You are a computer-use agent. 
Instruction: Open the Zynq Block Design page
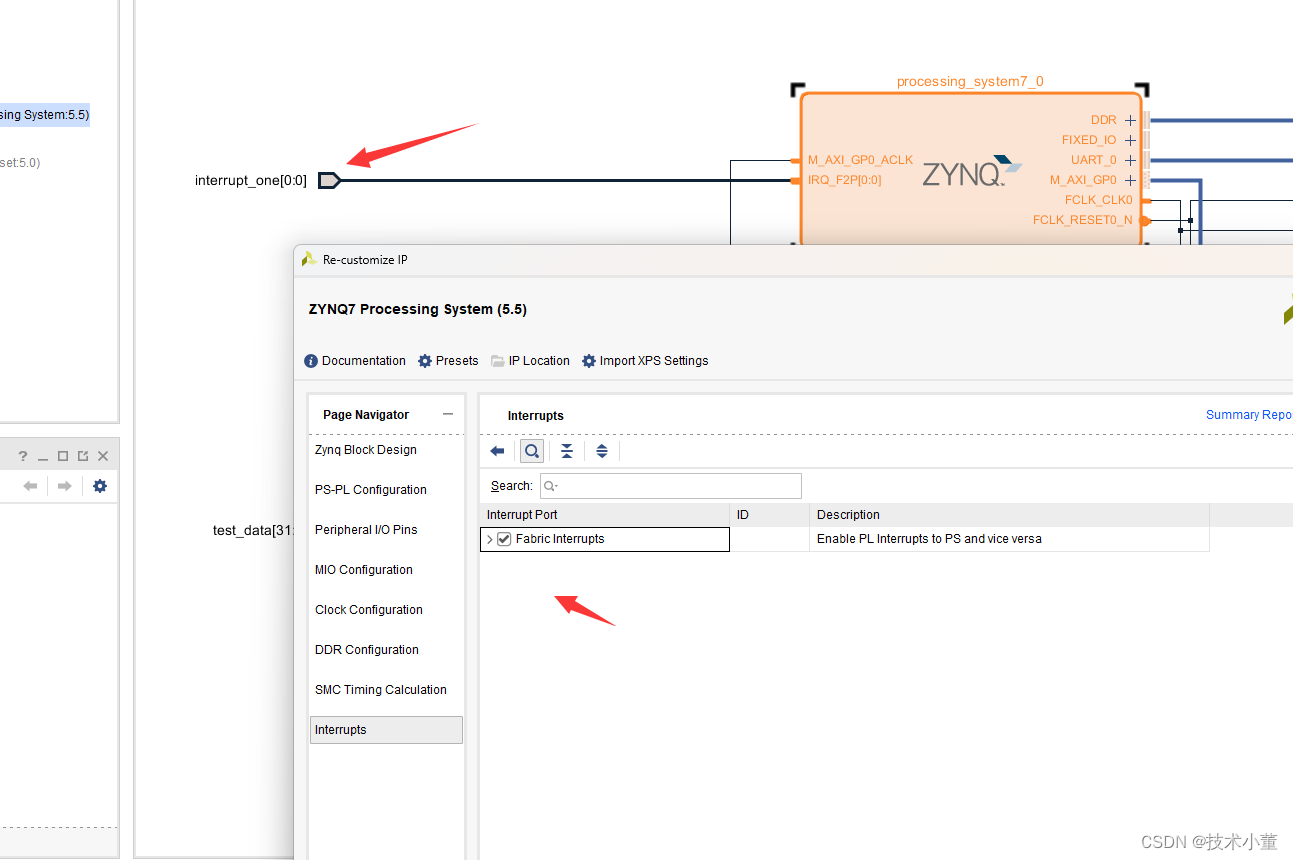[x=366, y=450]
